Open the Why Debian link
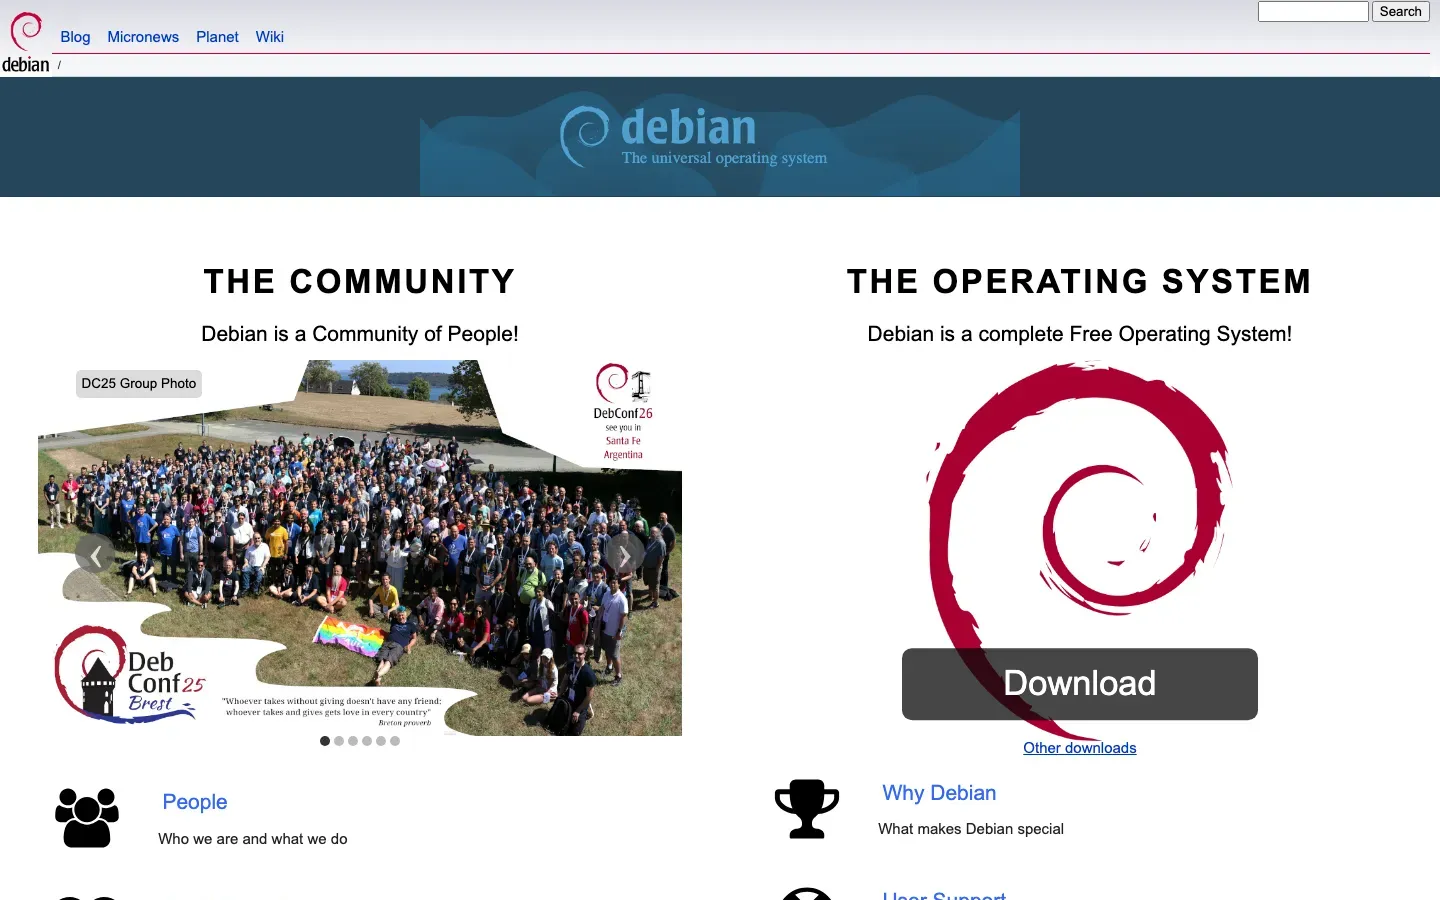Viewport: 1440px width, 900px height. point(939,793)
